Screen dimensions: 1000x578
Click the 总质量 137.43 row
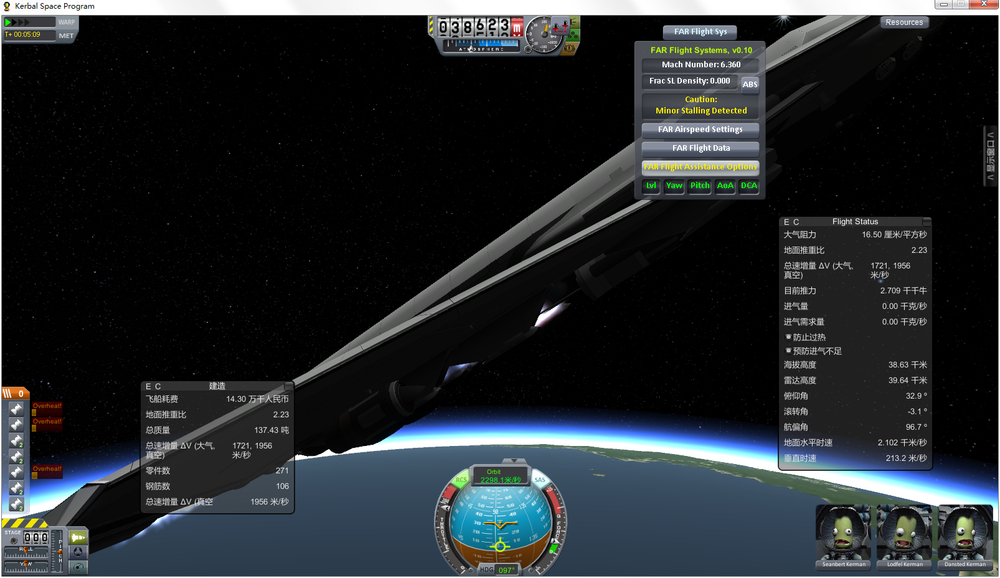click(217, 430)
